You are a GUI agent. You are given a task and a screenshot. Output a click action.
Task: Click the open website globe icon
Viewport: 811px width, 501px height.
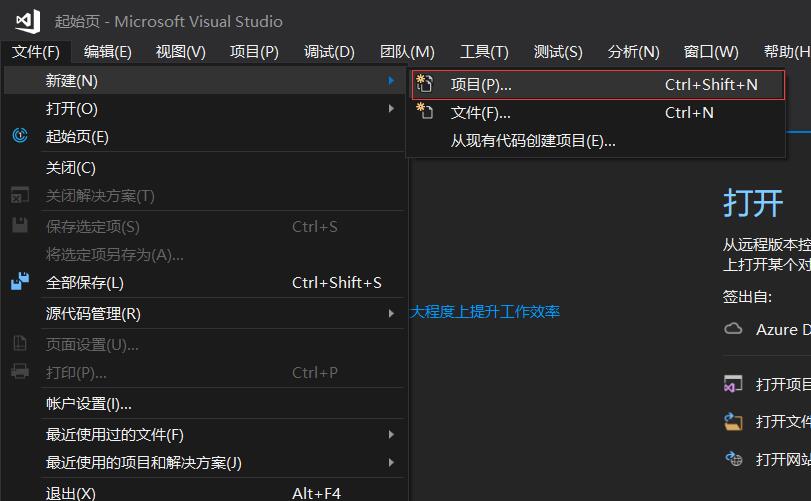[x=733, y=458]
